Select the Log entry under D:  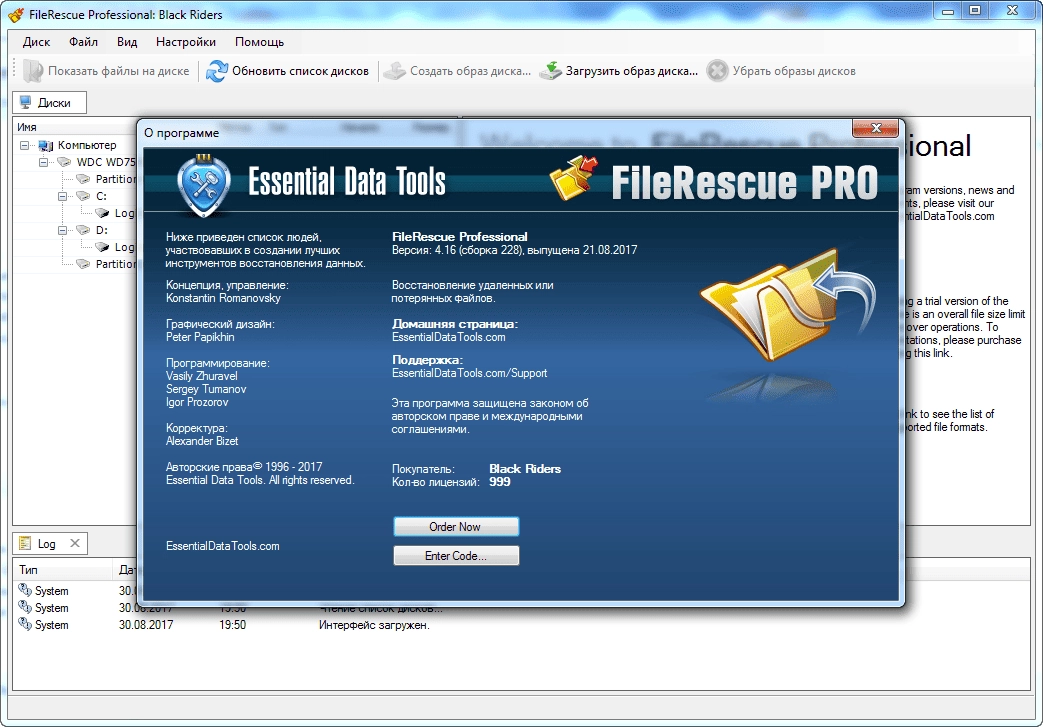[x=124, y=247]
